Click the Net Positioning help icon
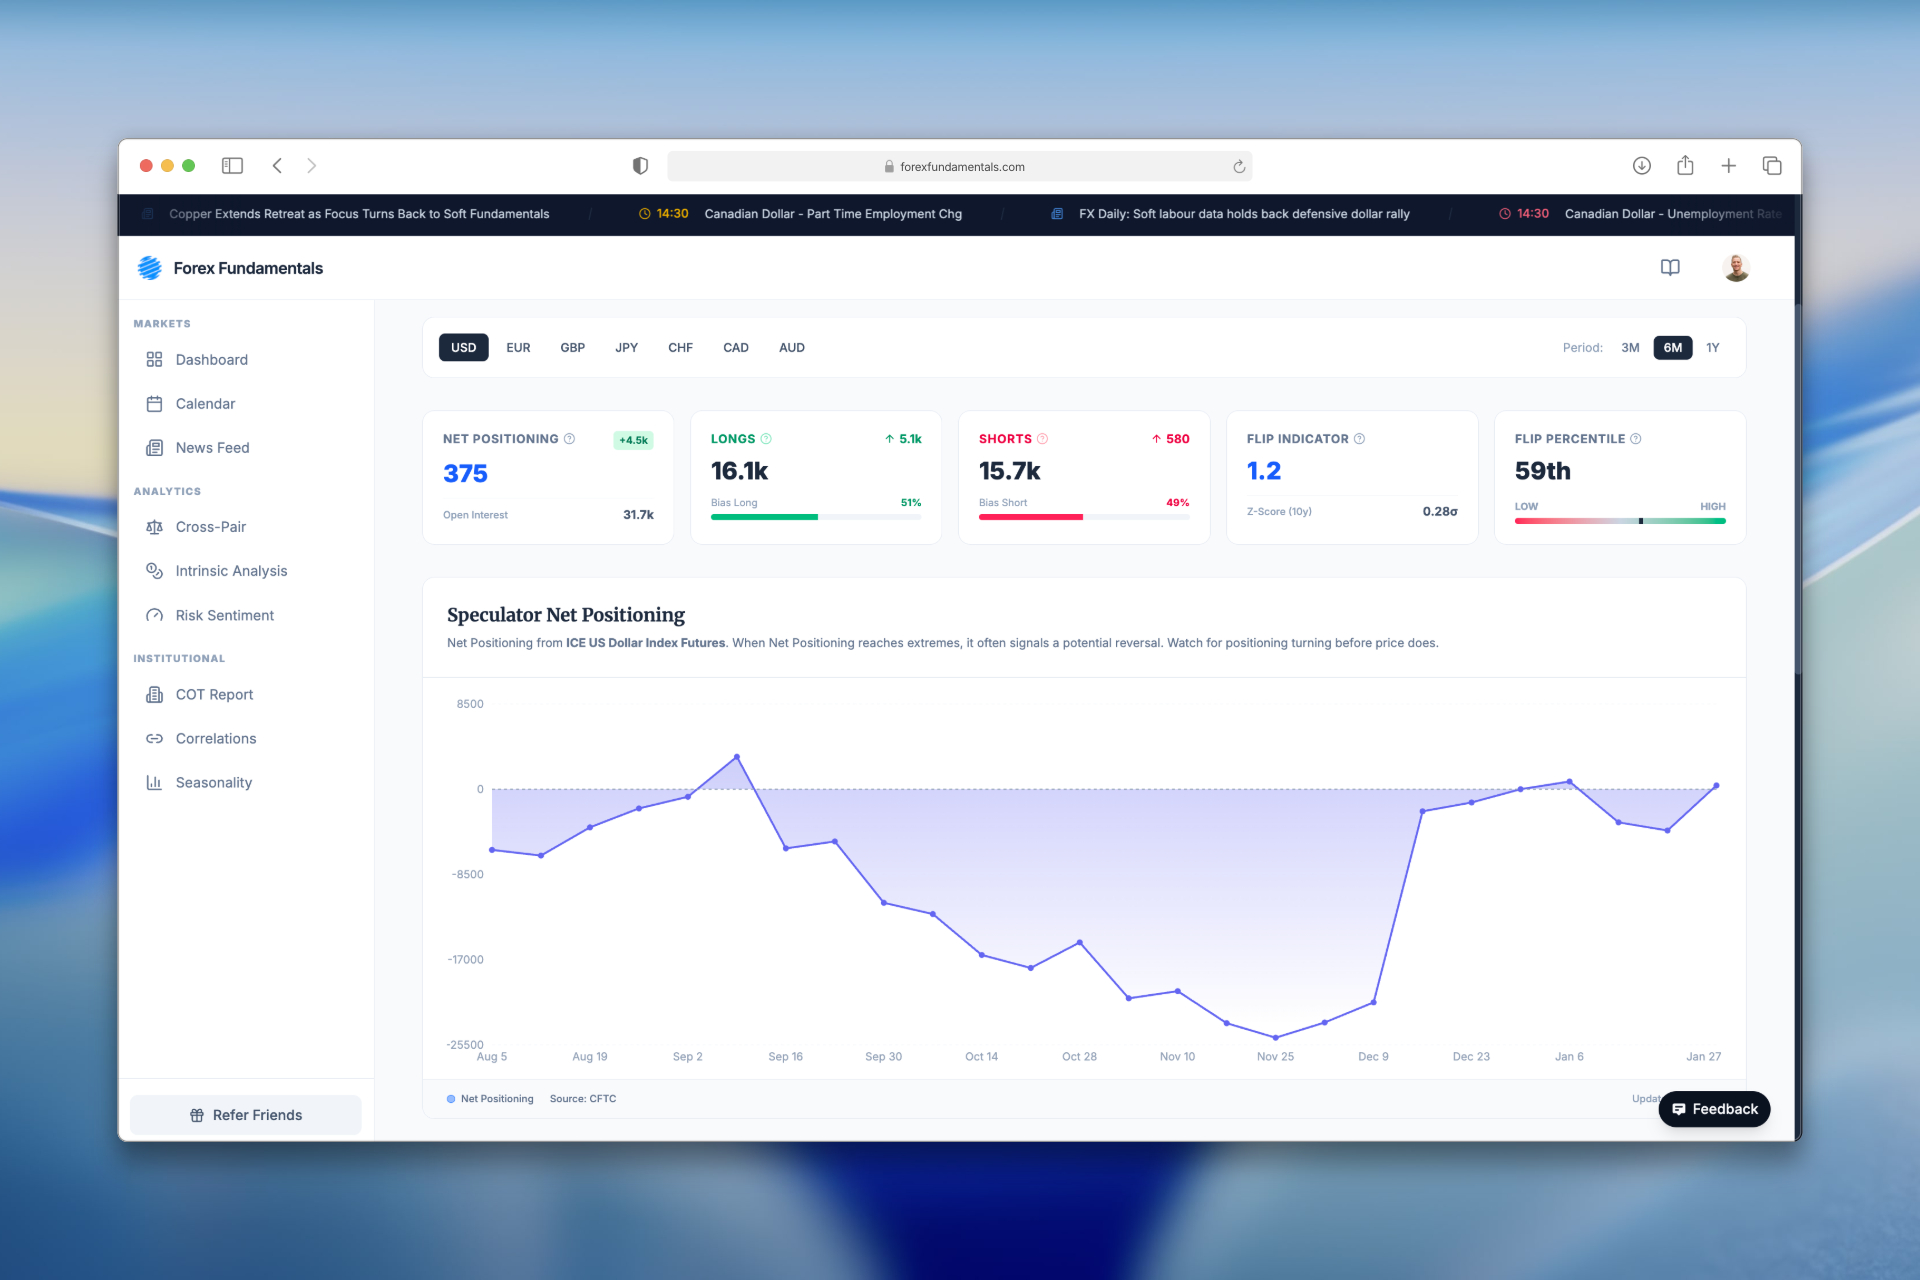Screen dimensions: 1920x1280 point(569,439)
